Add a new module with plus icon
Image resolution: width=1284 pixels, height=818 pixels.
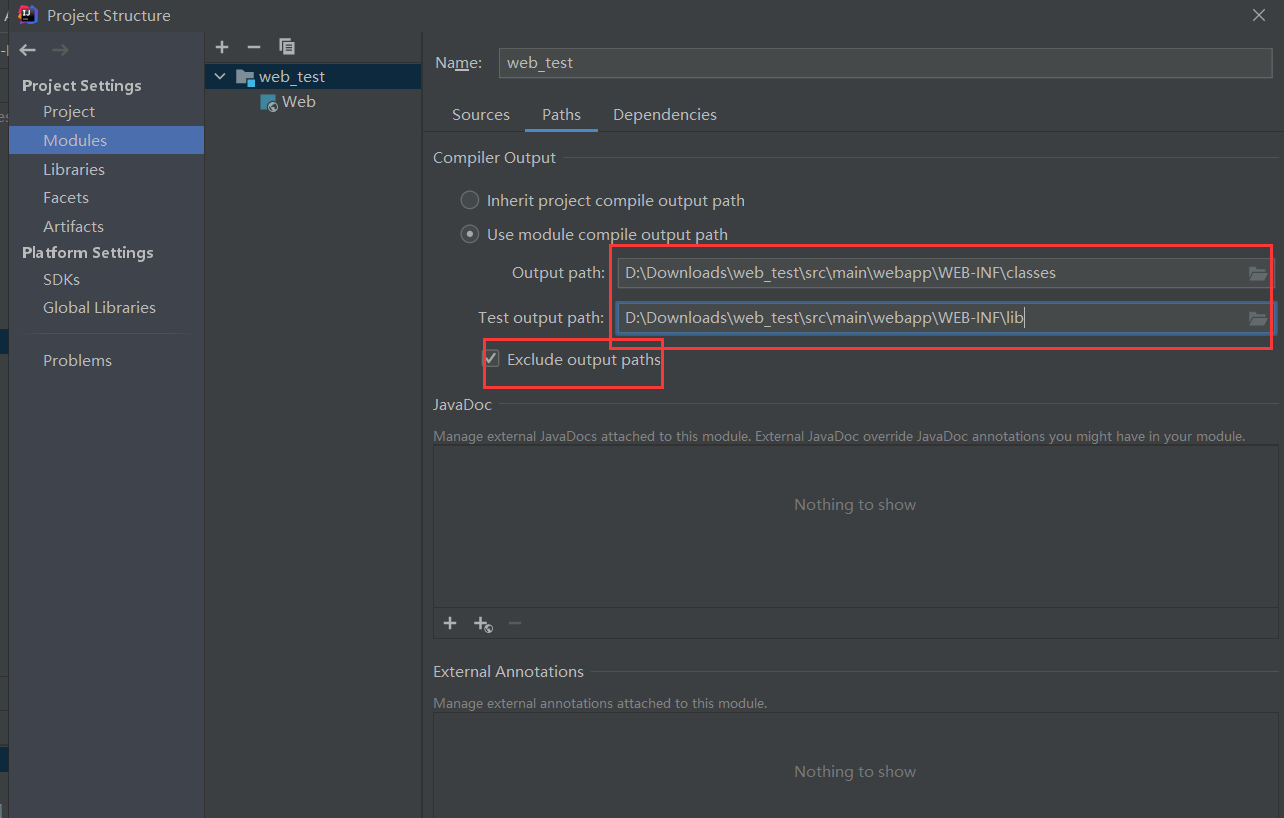pos(222,47)
